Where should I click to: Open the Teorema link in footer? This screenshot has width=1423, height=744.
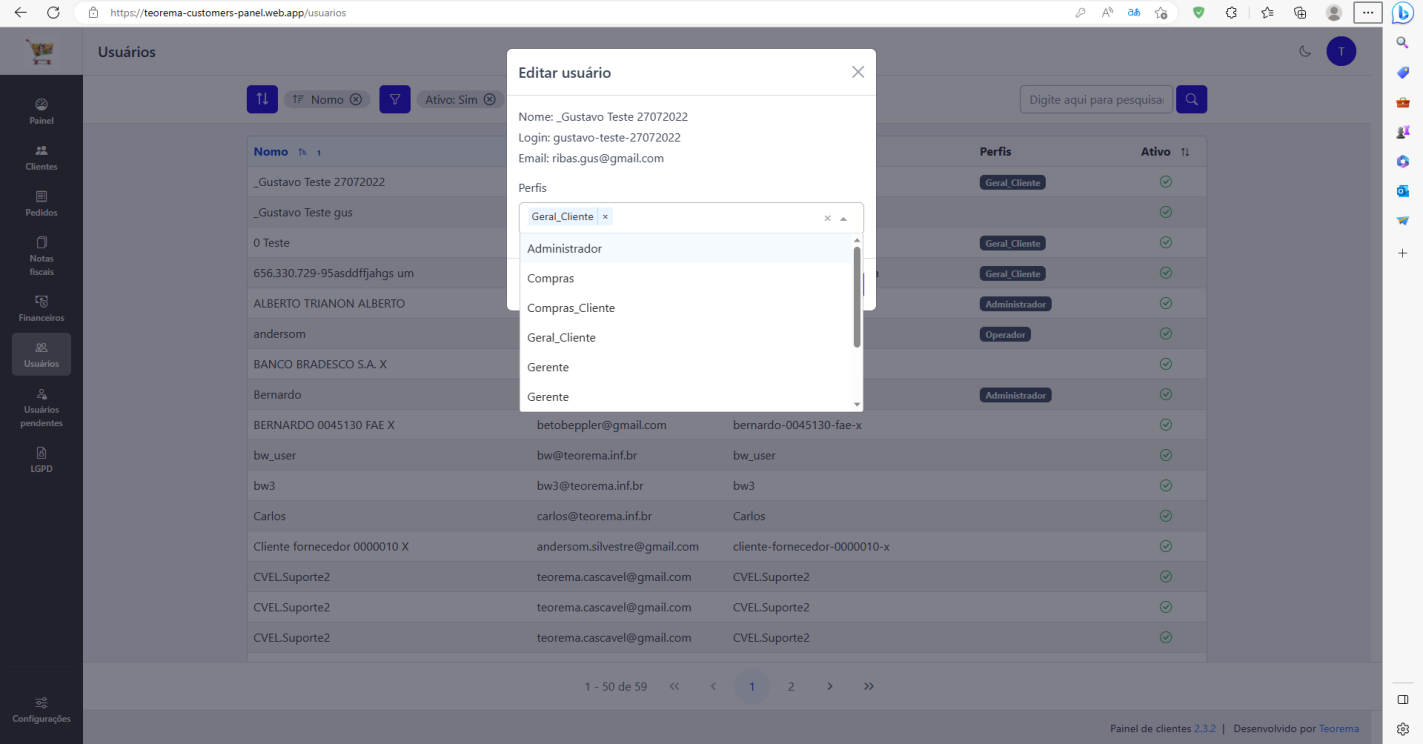(x=1339, y=728)
